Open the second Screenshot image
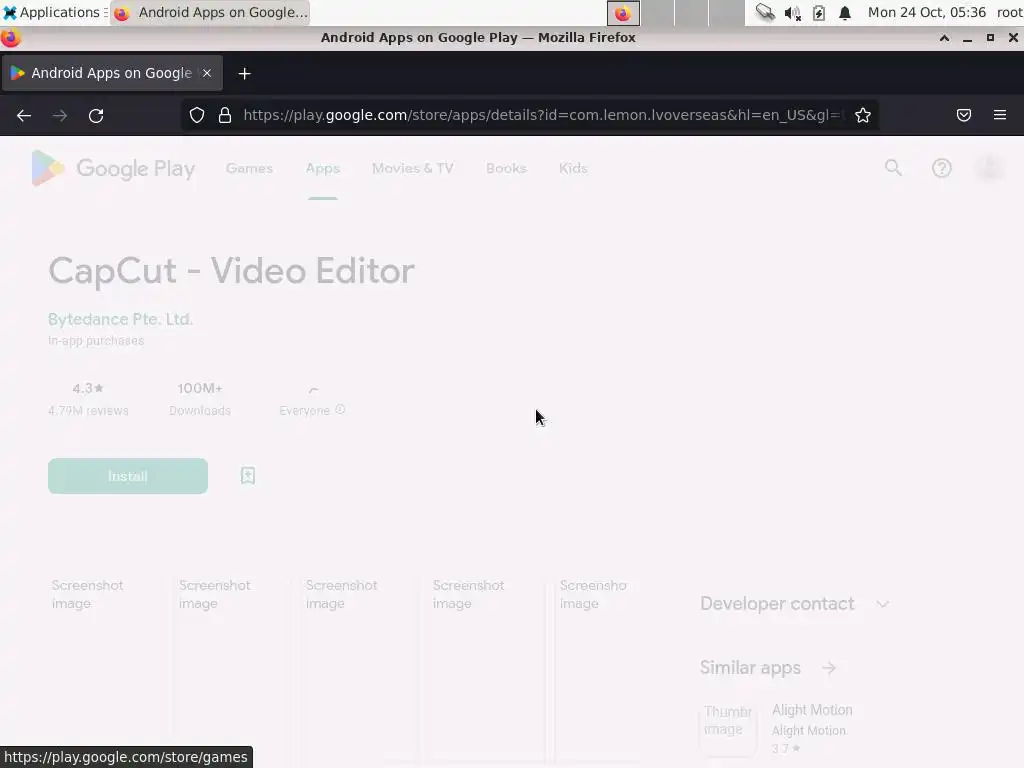The width and height of the screenshot is (1024, 768). (233, 673)
